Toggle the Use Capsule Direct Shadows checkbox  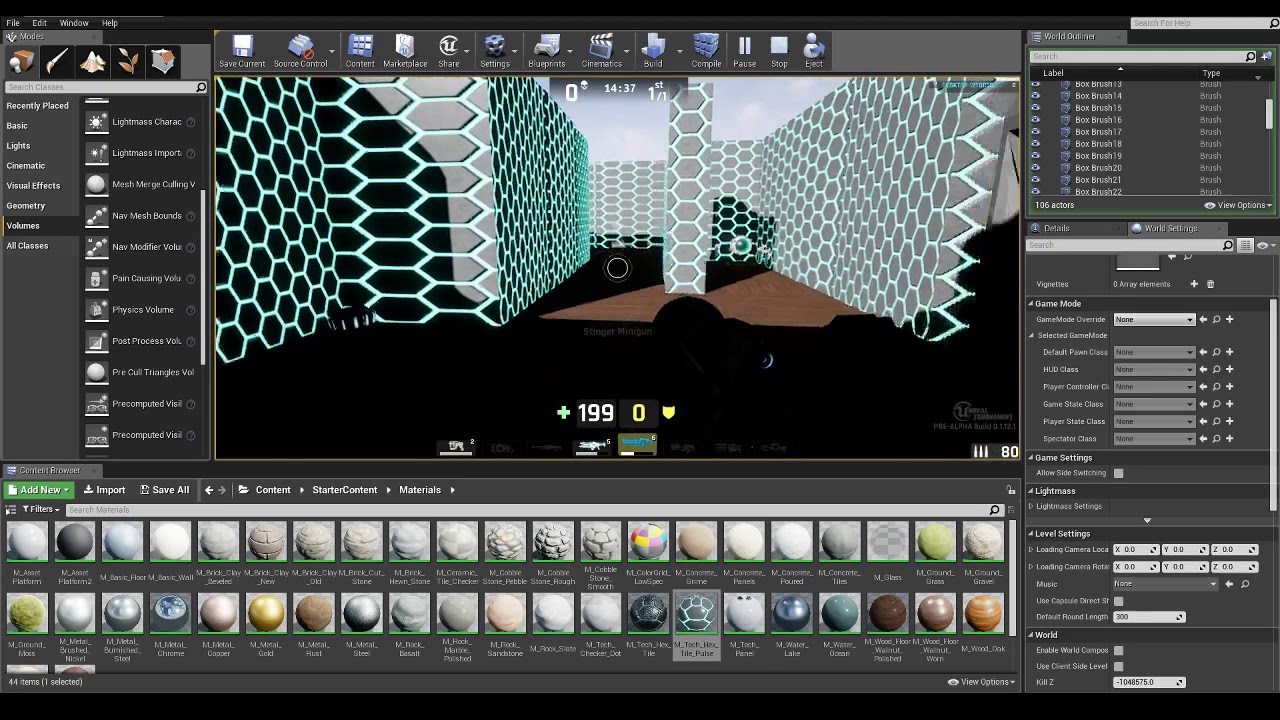coord(1118,601)
